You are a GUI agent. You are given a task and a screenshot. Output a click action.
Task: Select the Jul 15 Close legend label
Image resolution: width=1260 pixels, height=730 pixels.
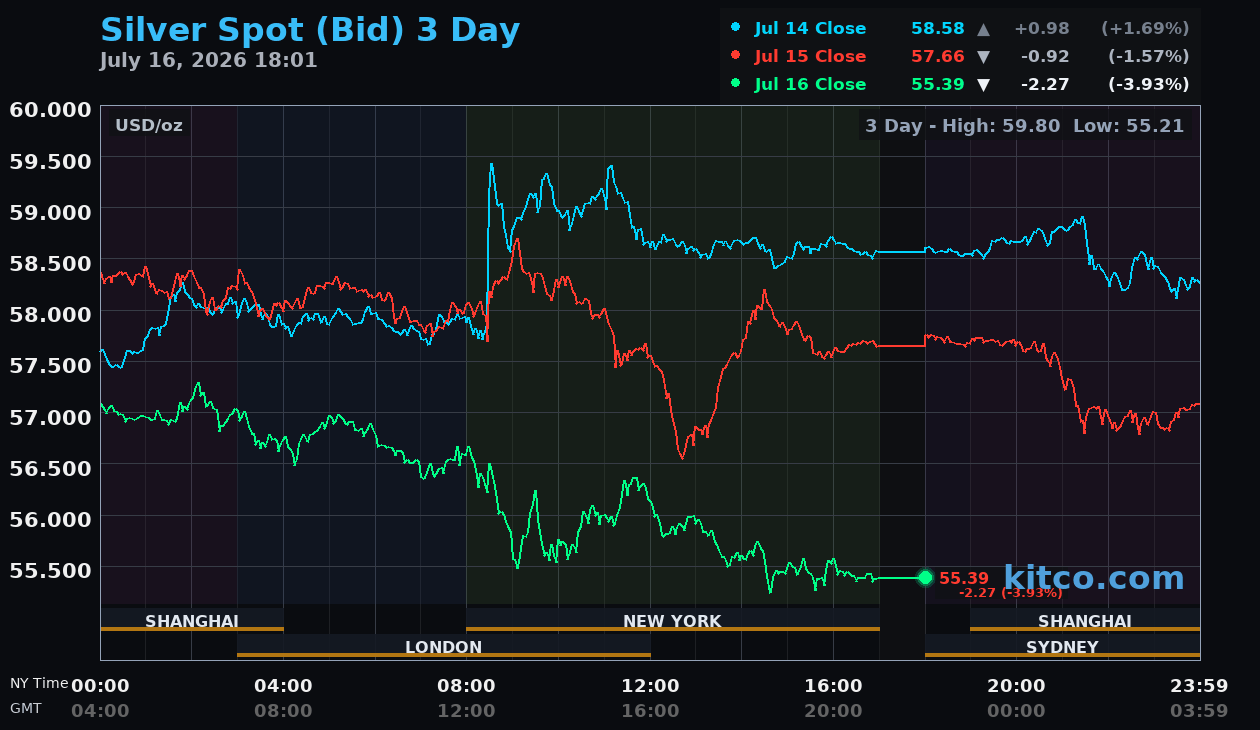coord(811,57)
